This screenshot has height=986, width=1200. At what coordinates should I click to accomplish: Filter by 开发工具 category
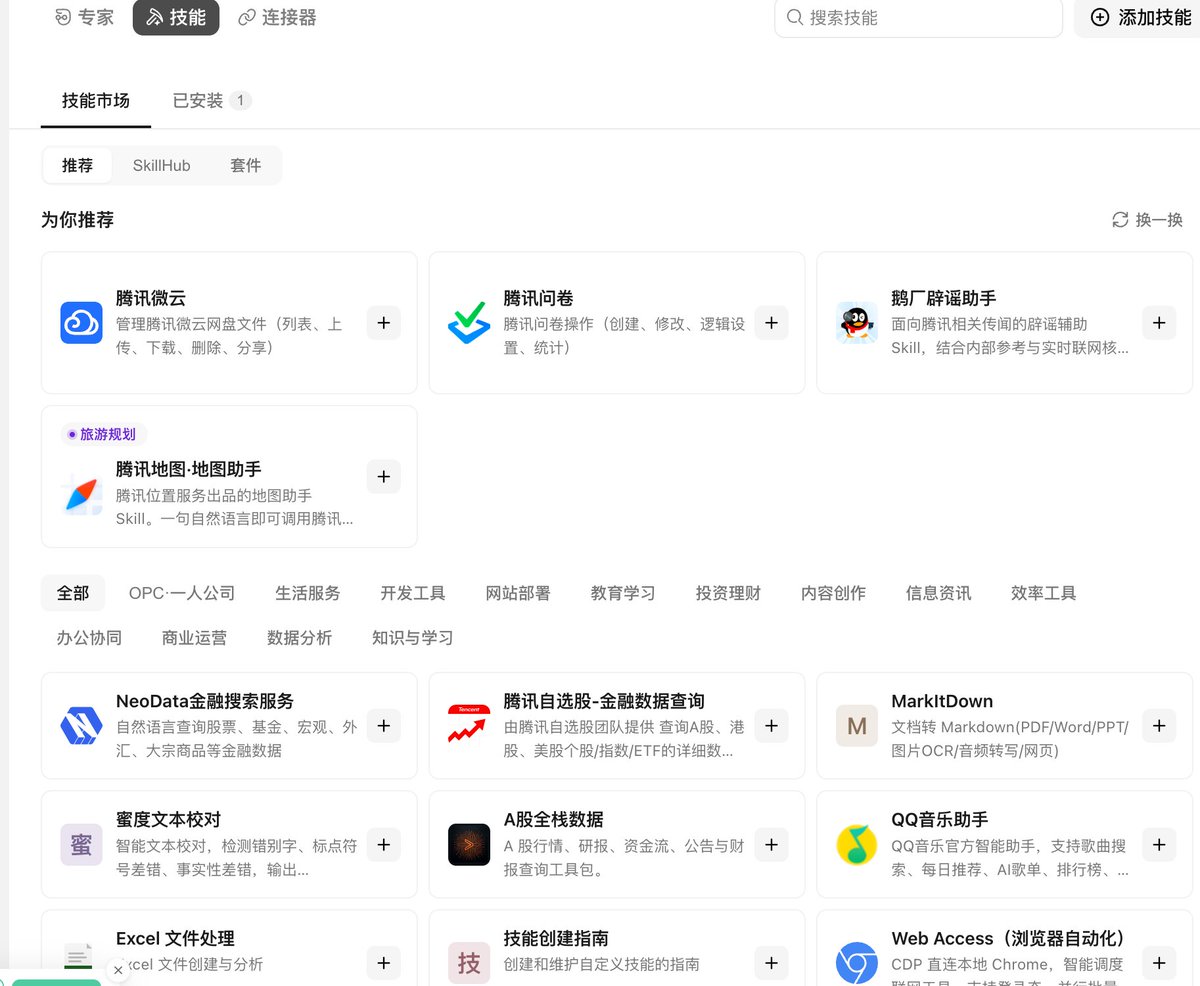click(413, 593)
